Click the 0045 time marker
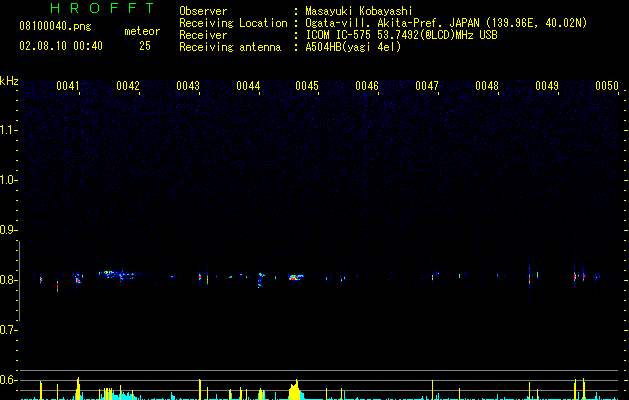 (307, 86)
